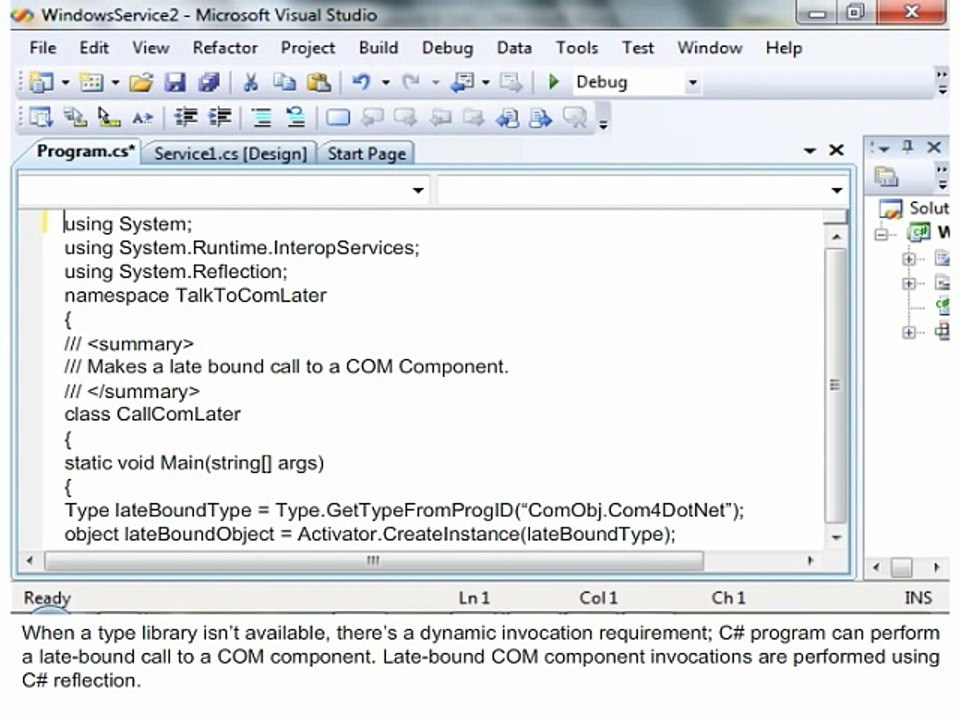This screenshot has width=960, height=720.
Task: Open the Navigate Backward dropdown arrow
Action: 486,83
